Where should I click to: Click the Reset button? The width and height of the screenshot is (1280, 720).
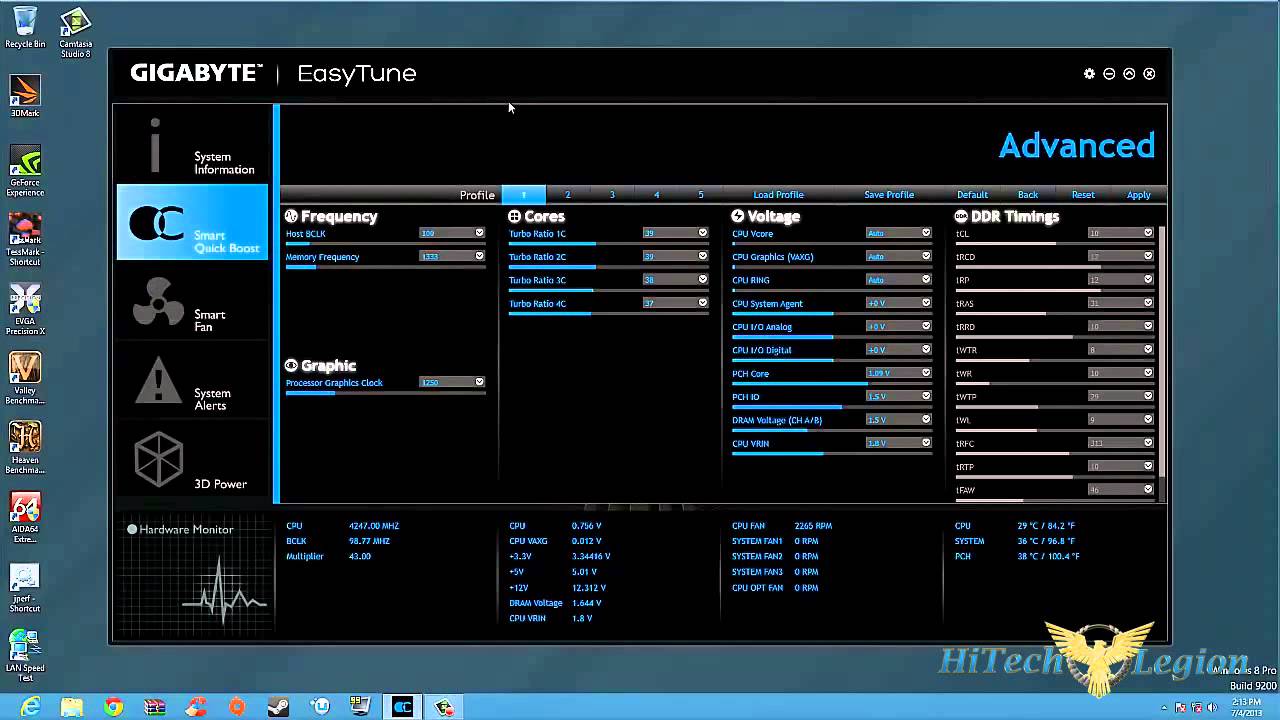pos(1083,195)
